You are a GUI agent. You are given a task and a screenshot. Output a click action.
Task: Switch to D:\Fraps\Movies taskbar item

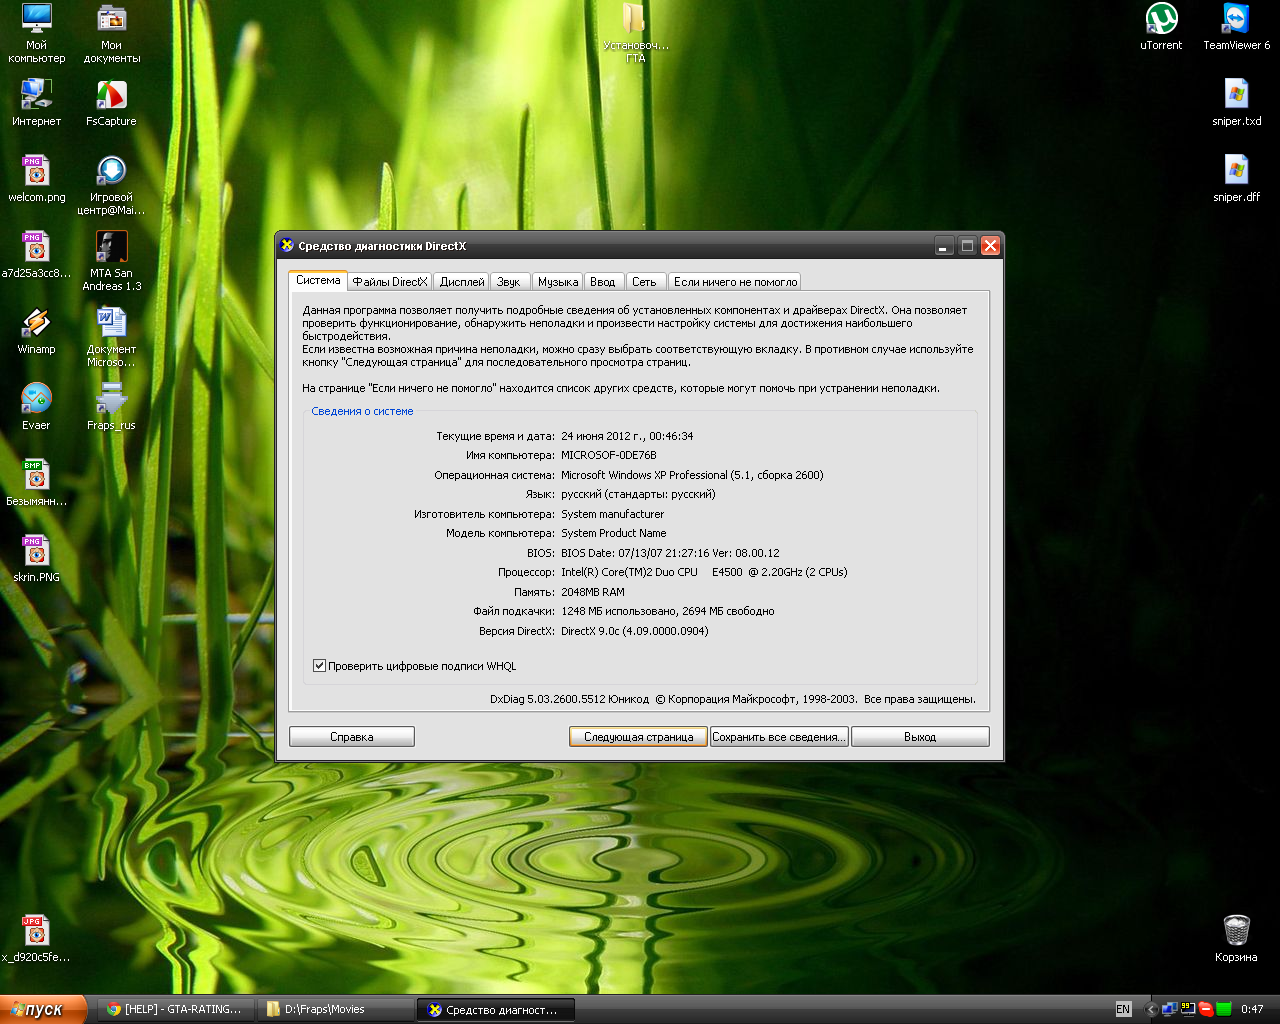335,1009
